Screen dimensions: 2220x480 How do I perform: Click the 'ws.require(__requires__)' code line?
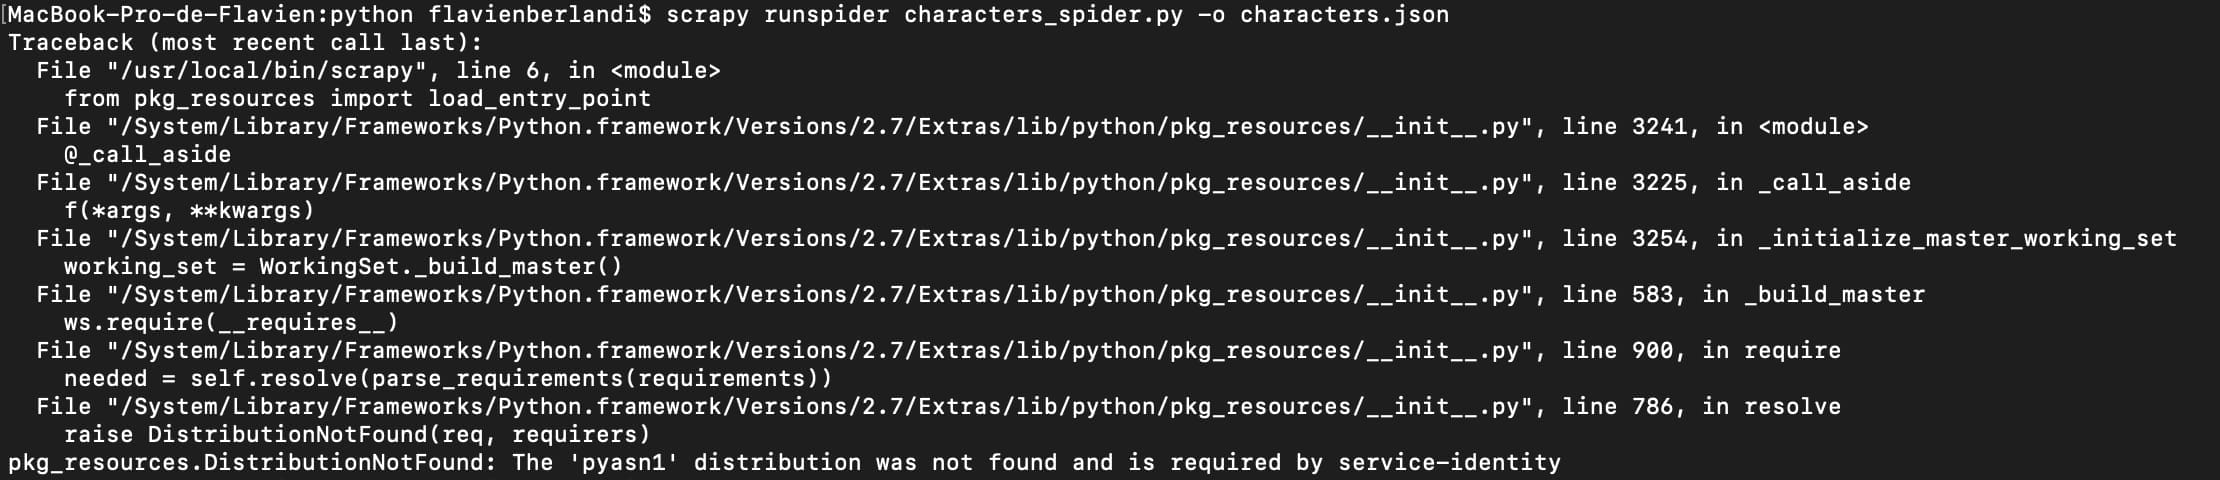[231, 323]
